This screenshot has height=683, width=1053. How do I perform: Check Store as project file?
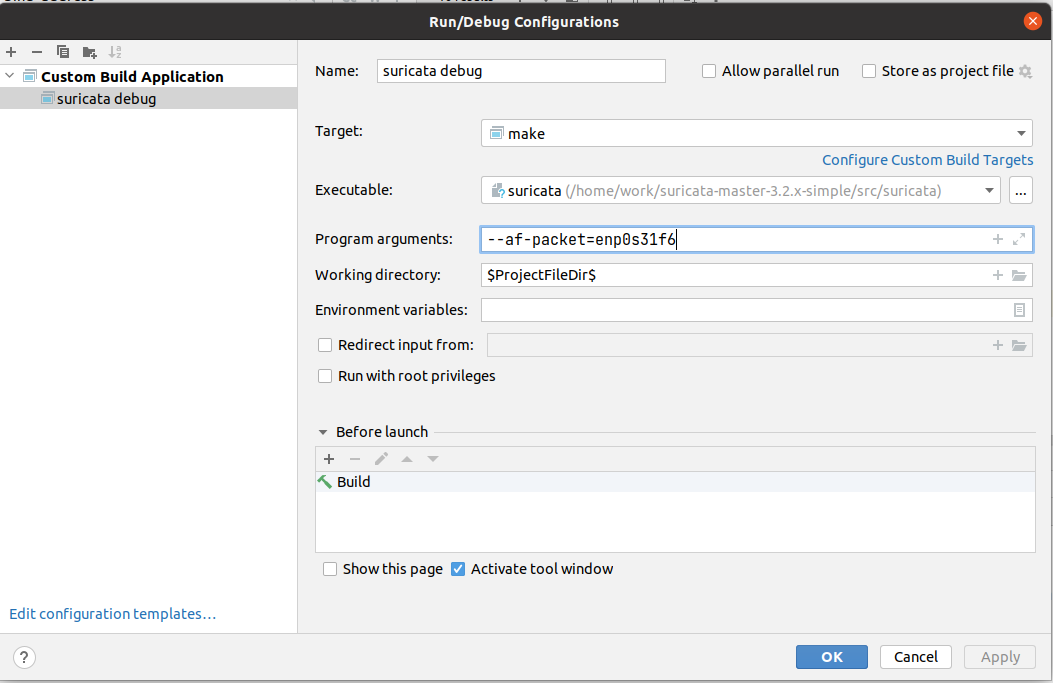click(869, 71)
